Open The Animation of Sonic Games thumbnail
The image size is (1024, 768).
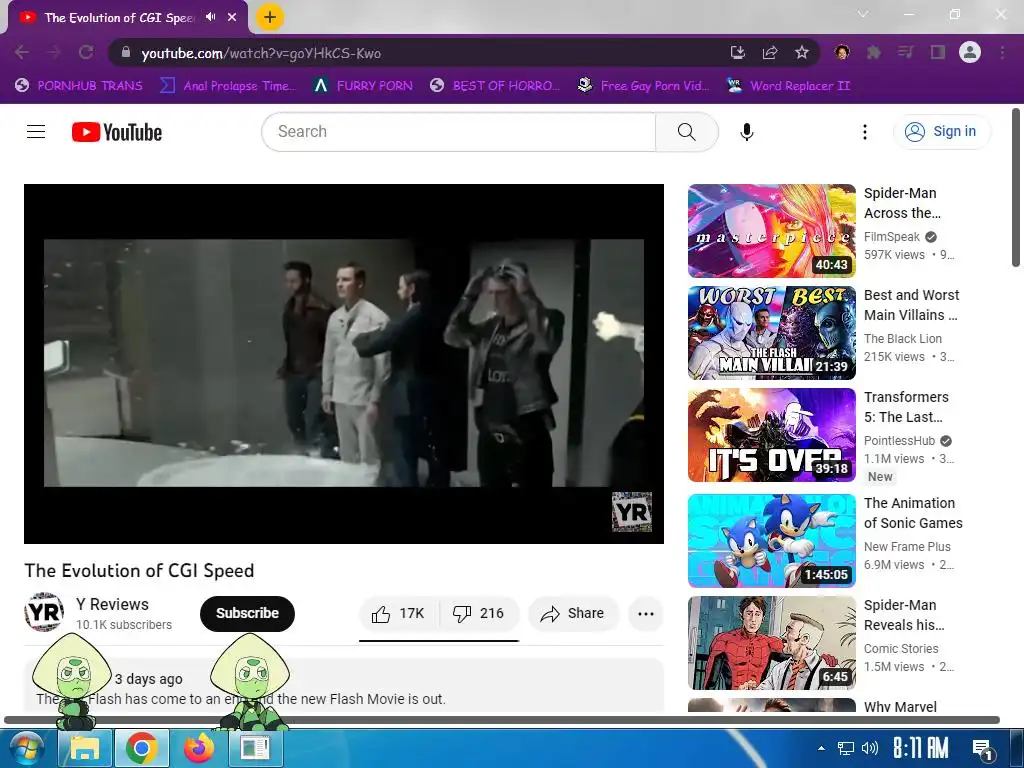click(x=771, y=541)
